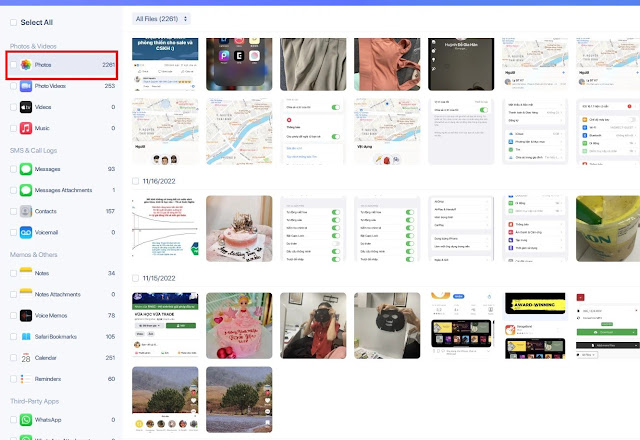640x440 pixels.
Task: Open the AWARD WINNING screenshot thumbnail
Action: (535, 326)
